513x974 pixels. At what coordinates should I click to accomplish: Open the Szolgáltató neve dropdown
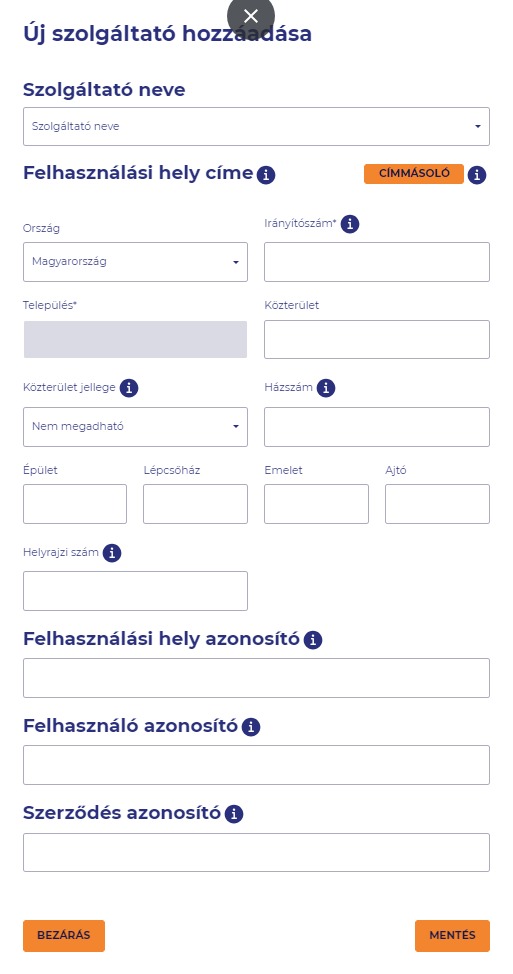[x=256, y=127]
